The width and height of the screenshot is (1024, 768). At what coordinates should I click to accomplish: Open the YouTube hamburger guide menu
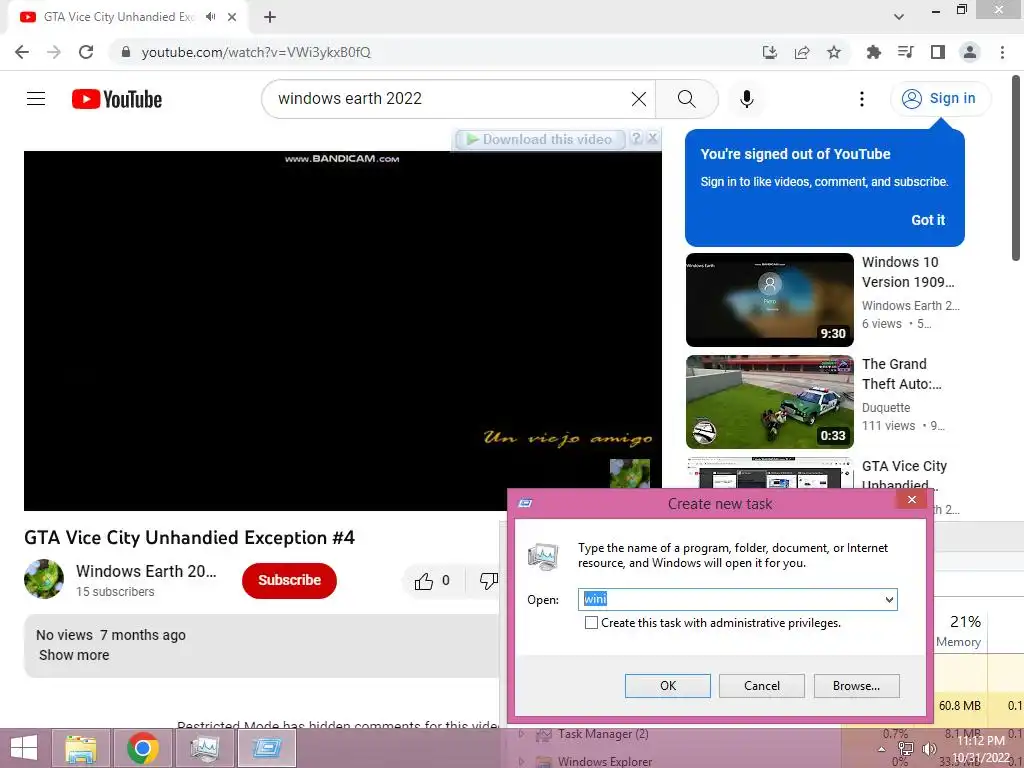[36, 99]
